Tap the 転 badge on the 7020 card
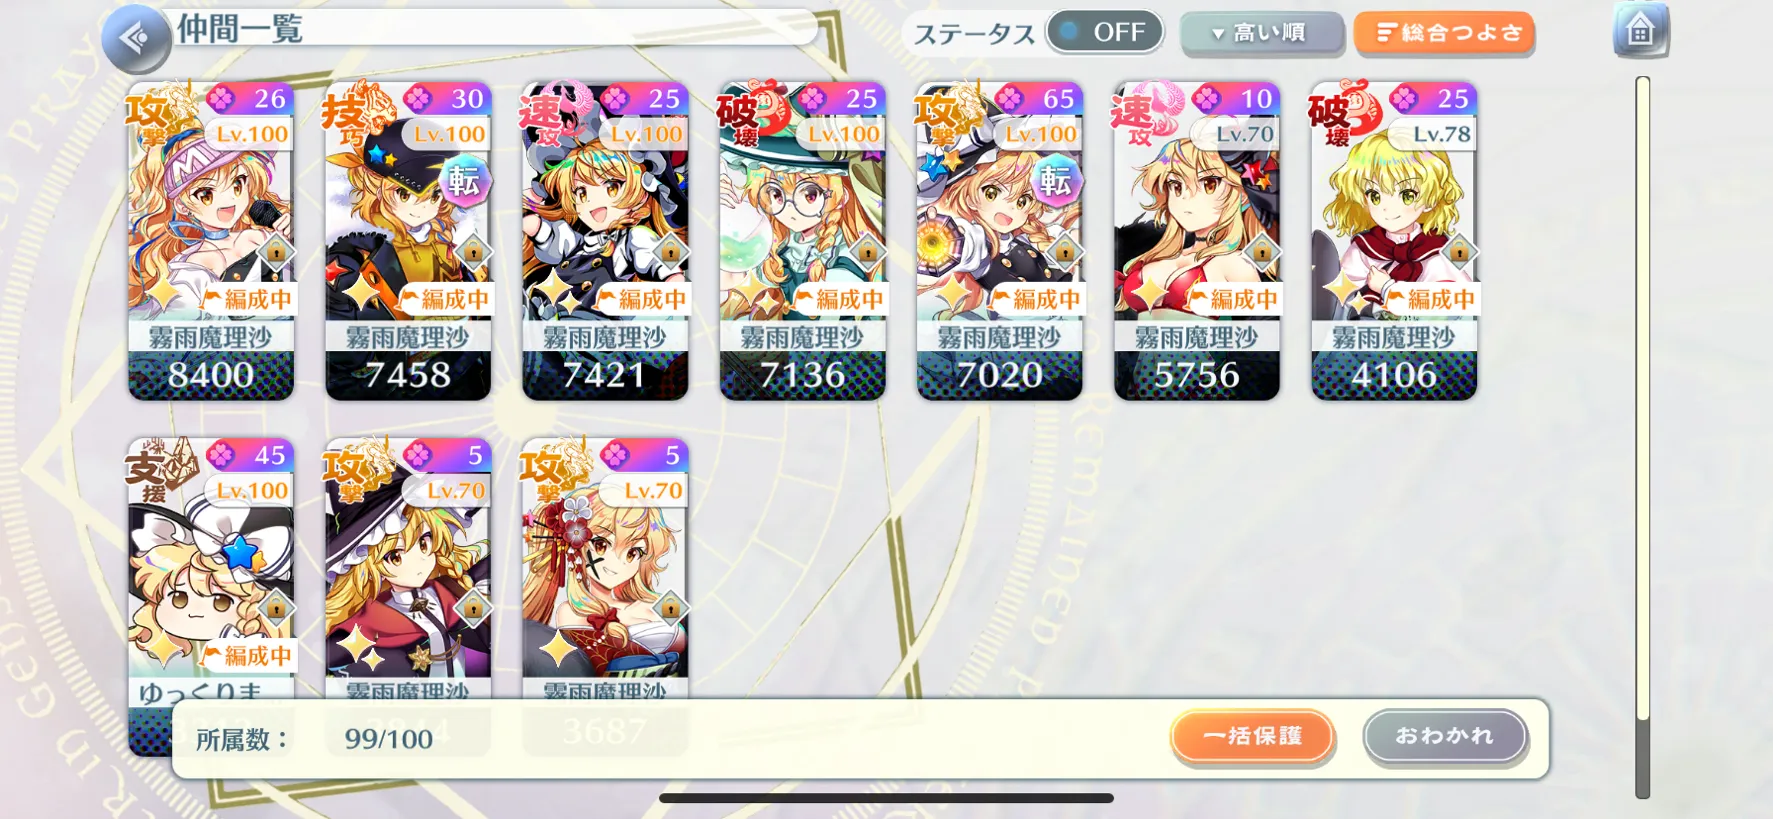 (x=1056, y=181)
